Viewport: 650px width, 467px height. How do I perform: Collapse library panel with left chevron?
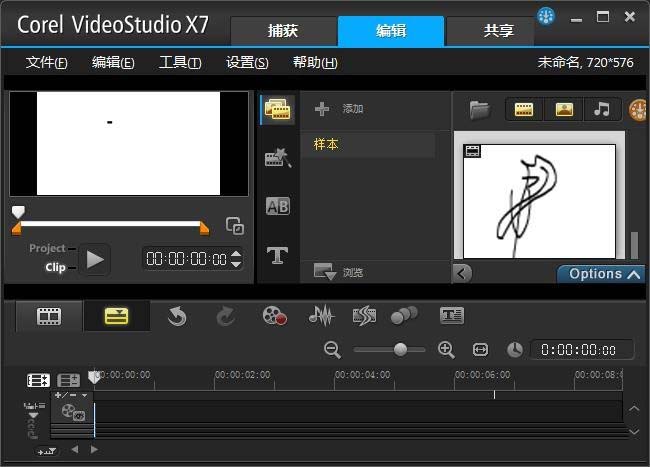[462, 273]
